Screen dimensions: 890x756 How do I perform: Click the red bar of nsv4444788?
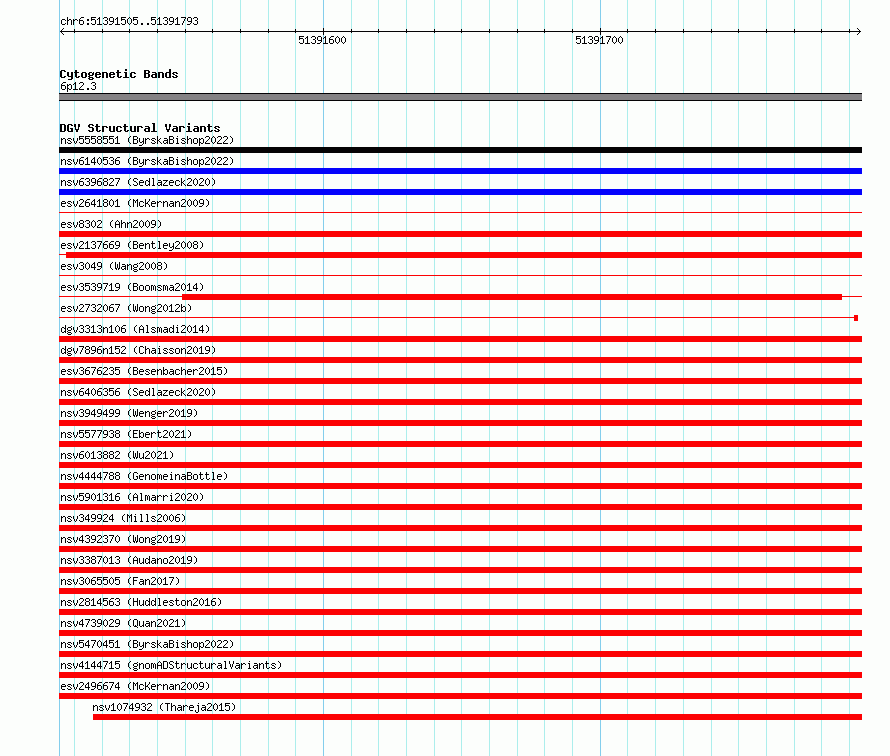(460, 486)
